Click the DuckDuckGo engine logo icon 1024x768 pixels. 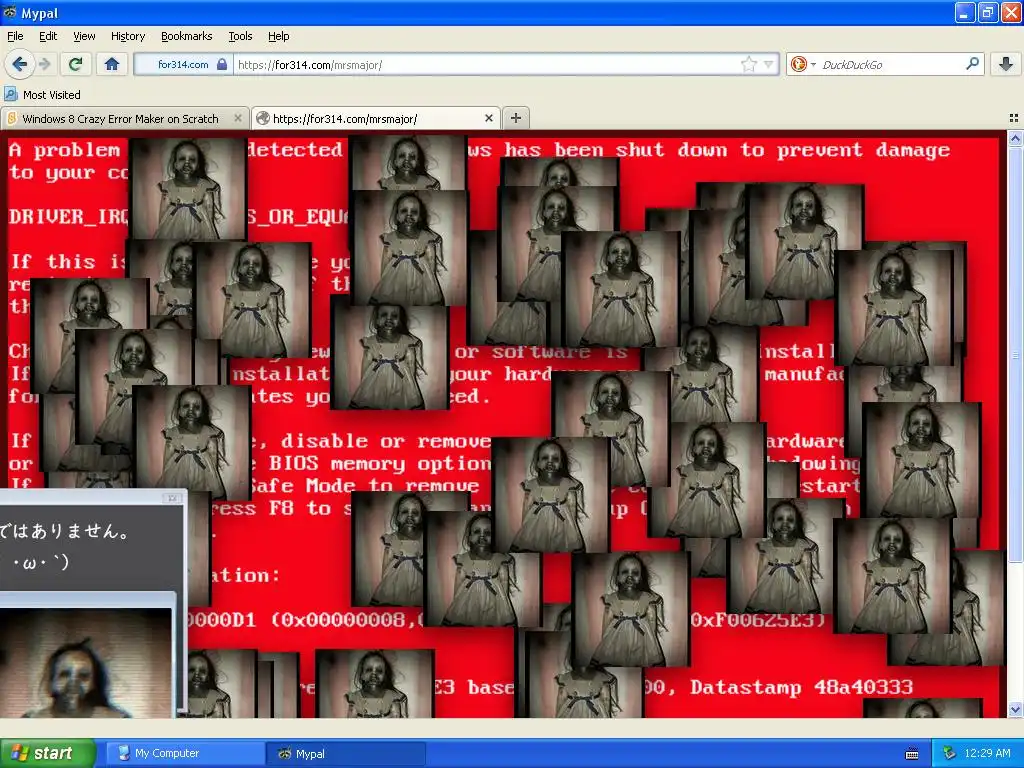click(x=798, y=64)
